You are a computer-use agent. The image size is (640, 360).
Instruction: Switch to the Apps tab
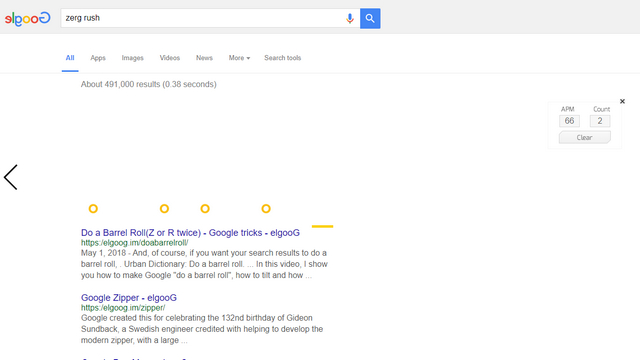point(98,58)
